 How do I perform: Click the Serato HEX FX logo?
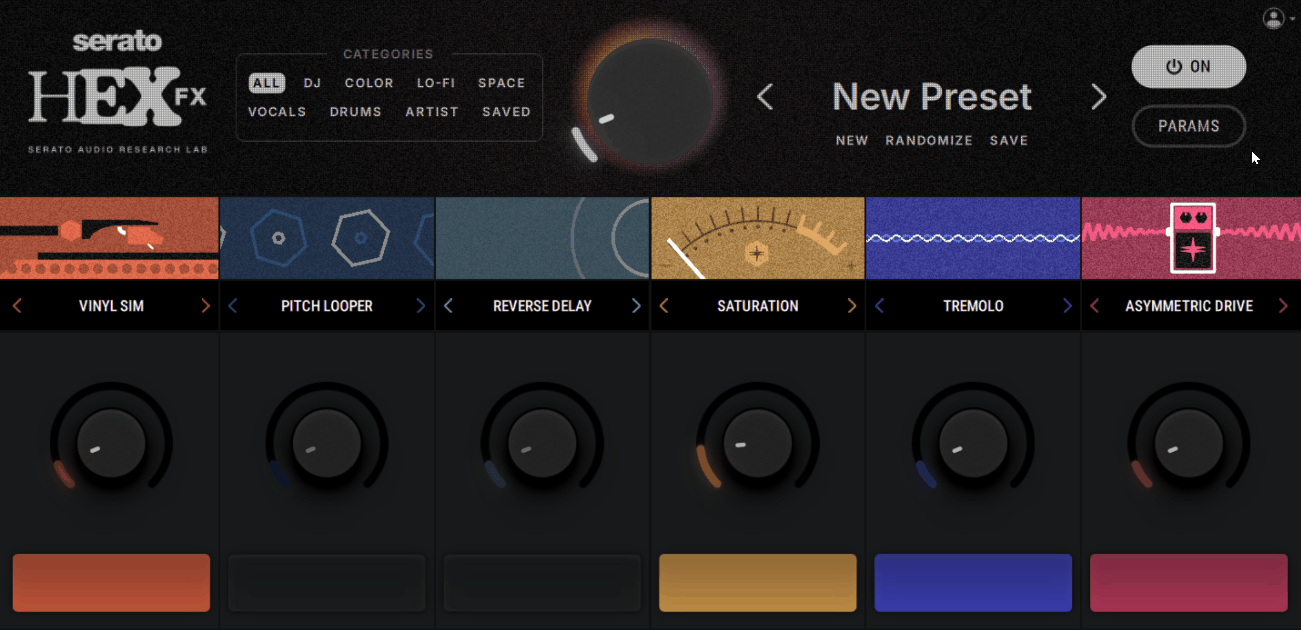pos(118,92)
